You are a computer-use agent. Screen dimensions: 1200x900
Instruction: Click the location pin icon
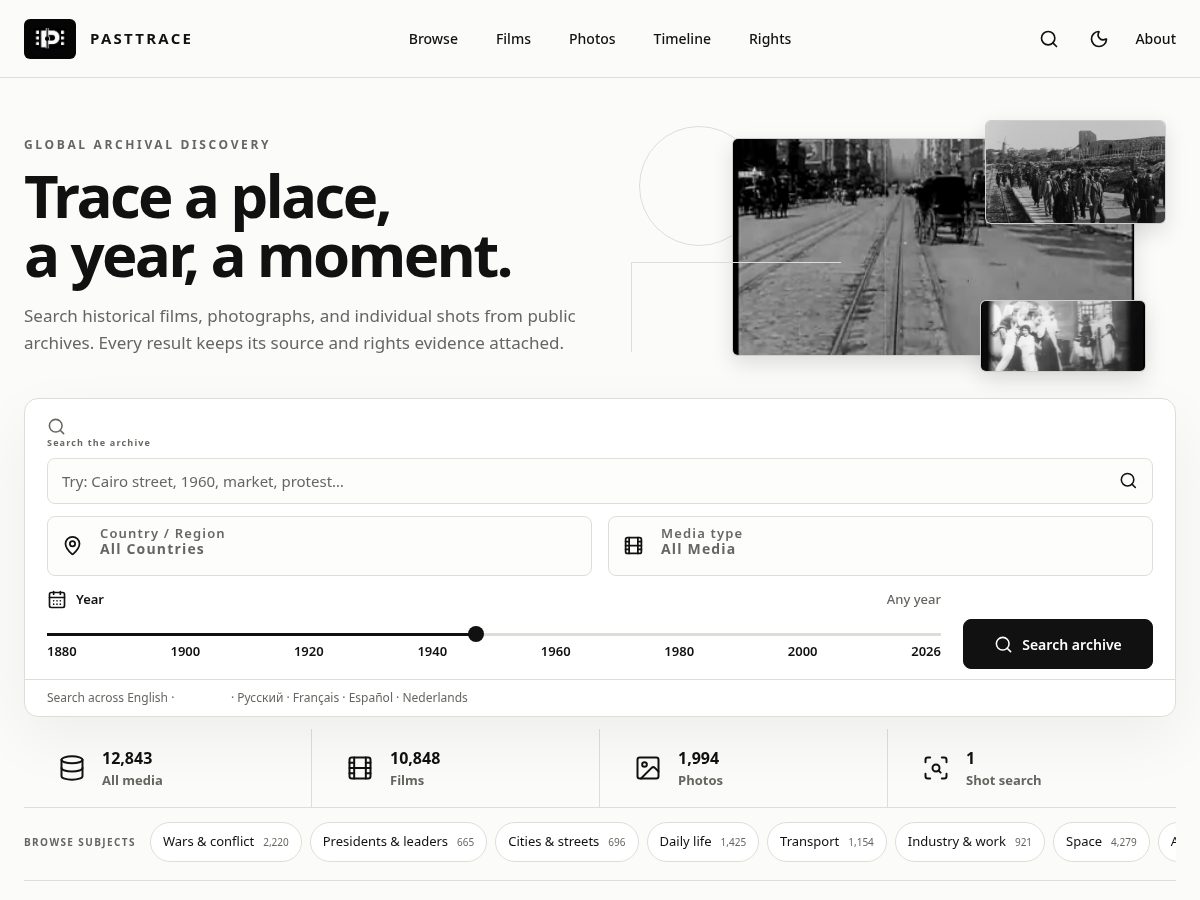tap(72, 546)
